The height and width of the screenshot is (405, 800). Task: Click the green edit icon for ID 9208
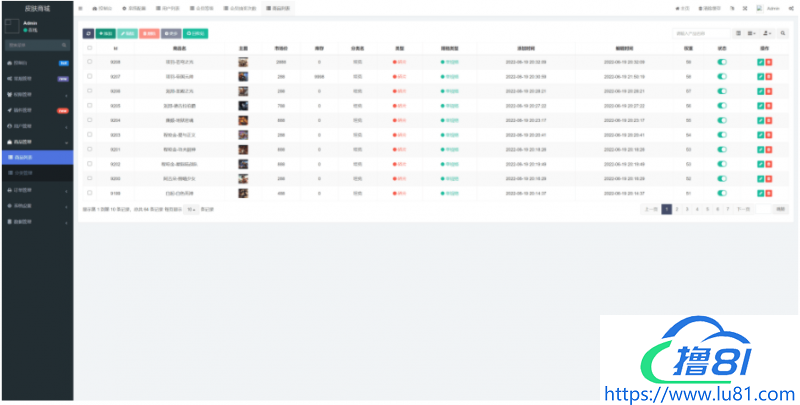(x=761, y=62)
